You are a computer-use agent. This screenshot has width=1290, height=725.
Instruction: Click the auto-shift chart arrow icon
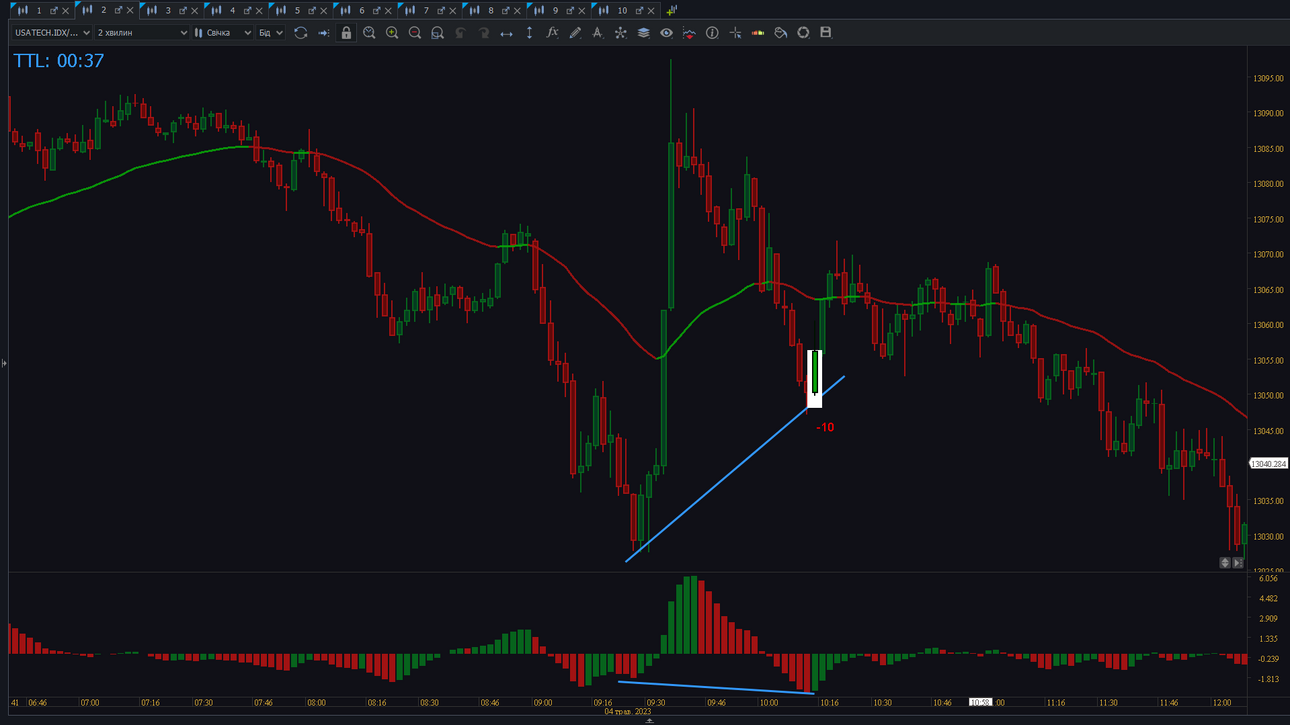(323, 33)
